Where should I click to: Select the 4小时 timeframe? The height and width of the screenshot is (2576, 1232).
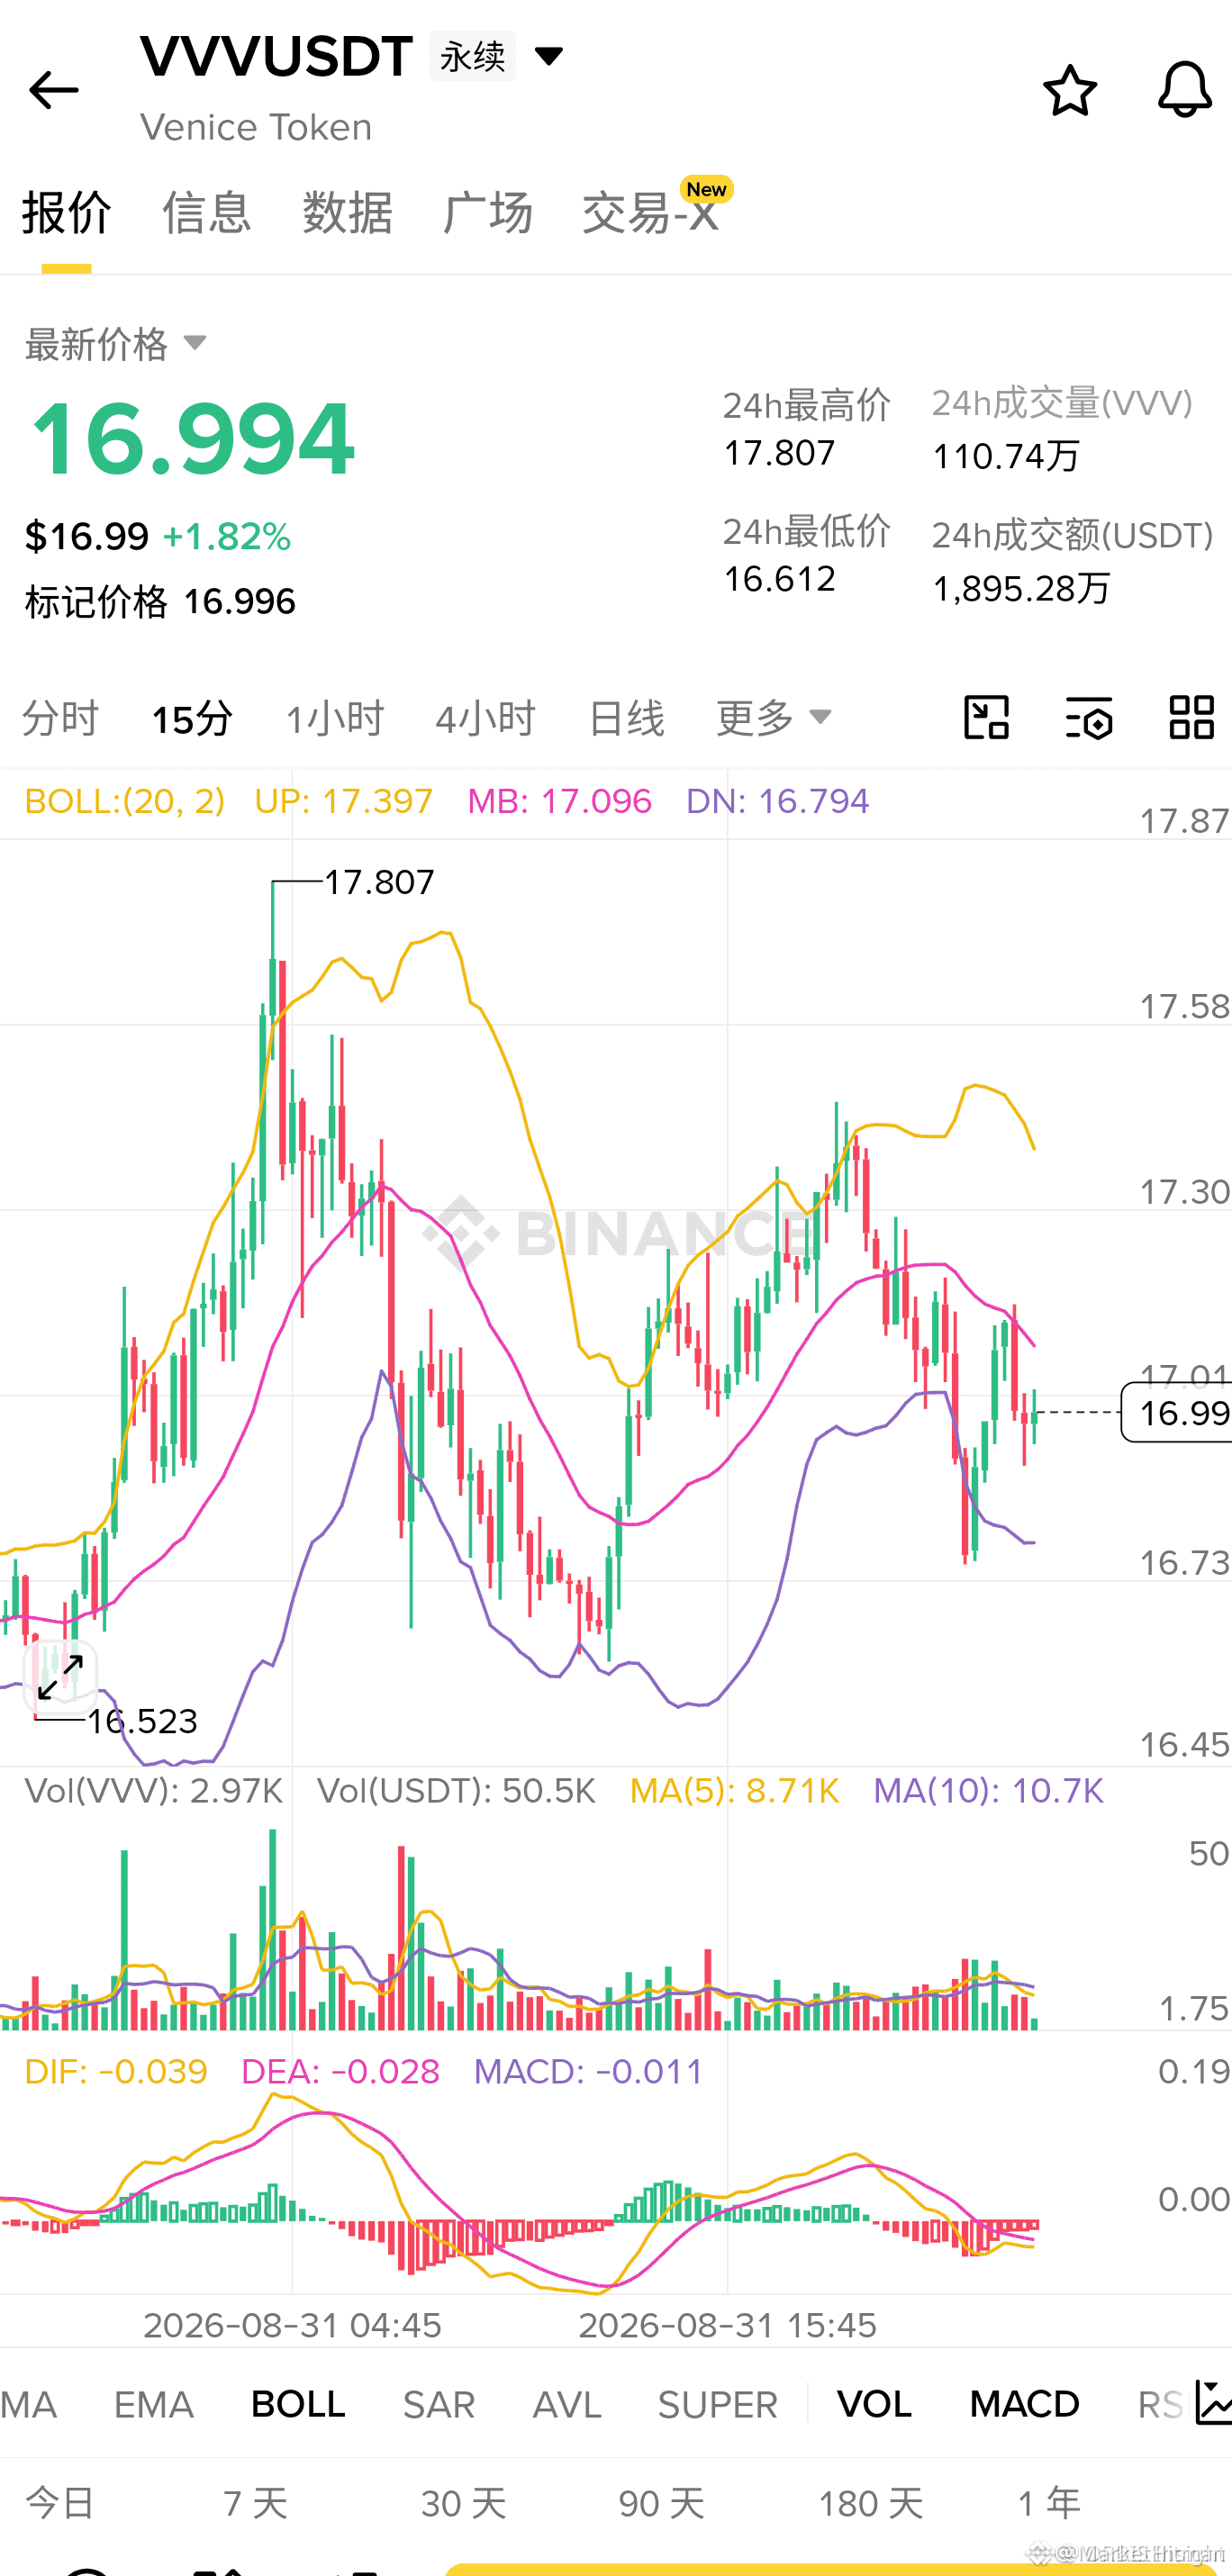coord(486,718)
